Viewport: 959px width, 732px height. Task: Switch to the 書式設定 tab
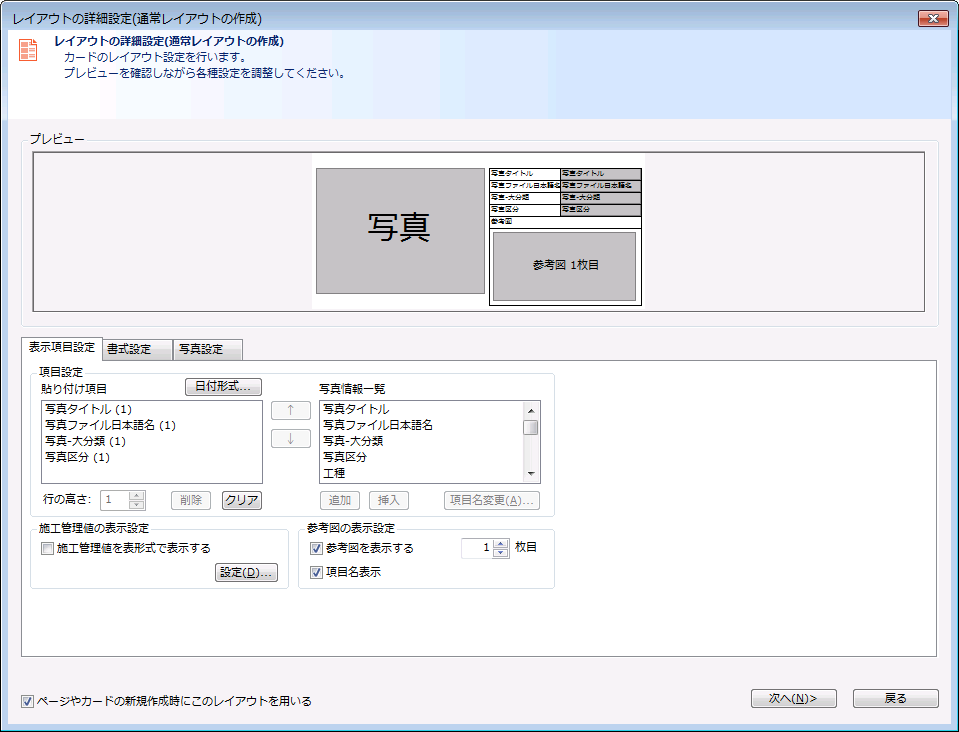(x=130, y=349)
